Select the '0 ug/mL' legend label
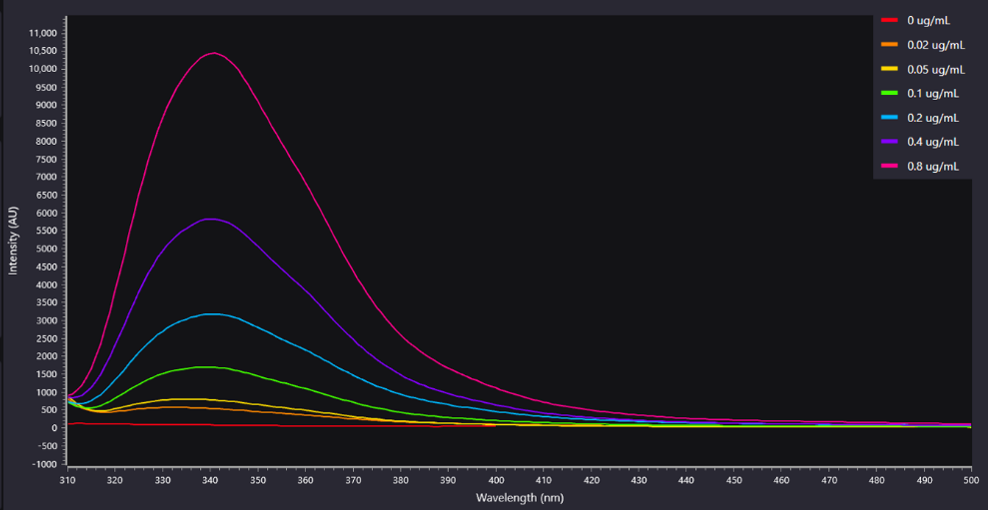Screen dimensions: 988x510 click(929, 20)
